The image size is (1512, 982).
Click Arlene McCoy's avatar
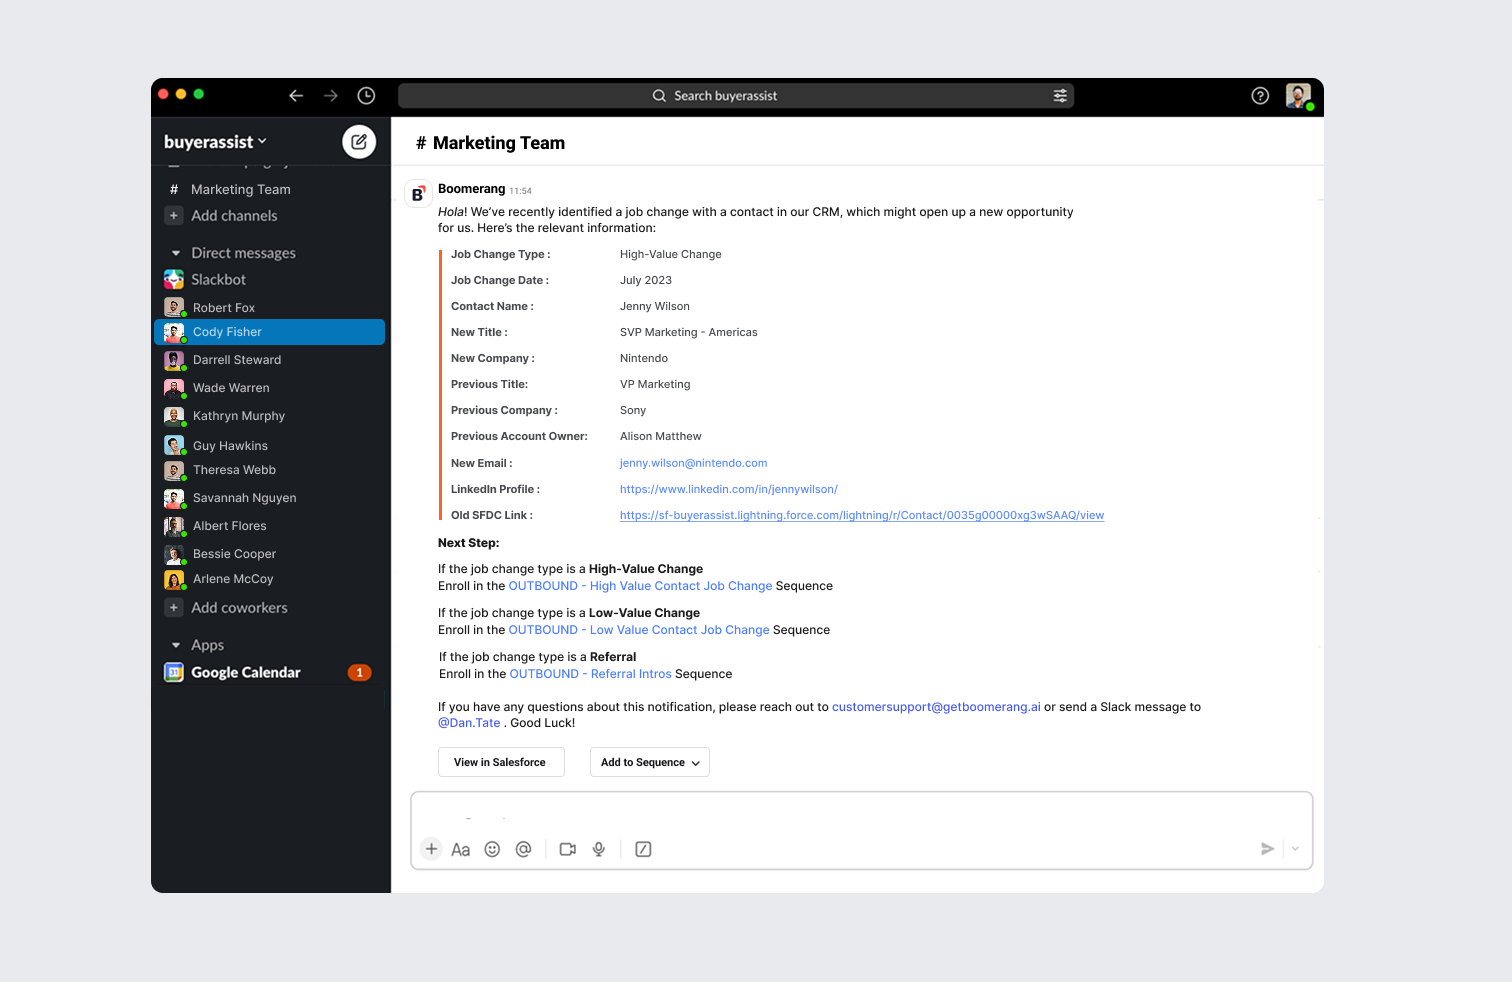click(174, 579)
